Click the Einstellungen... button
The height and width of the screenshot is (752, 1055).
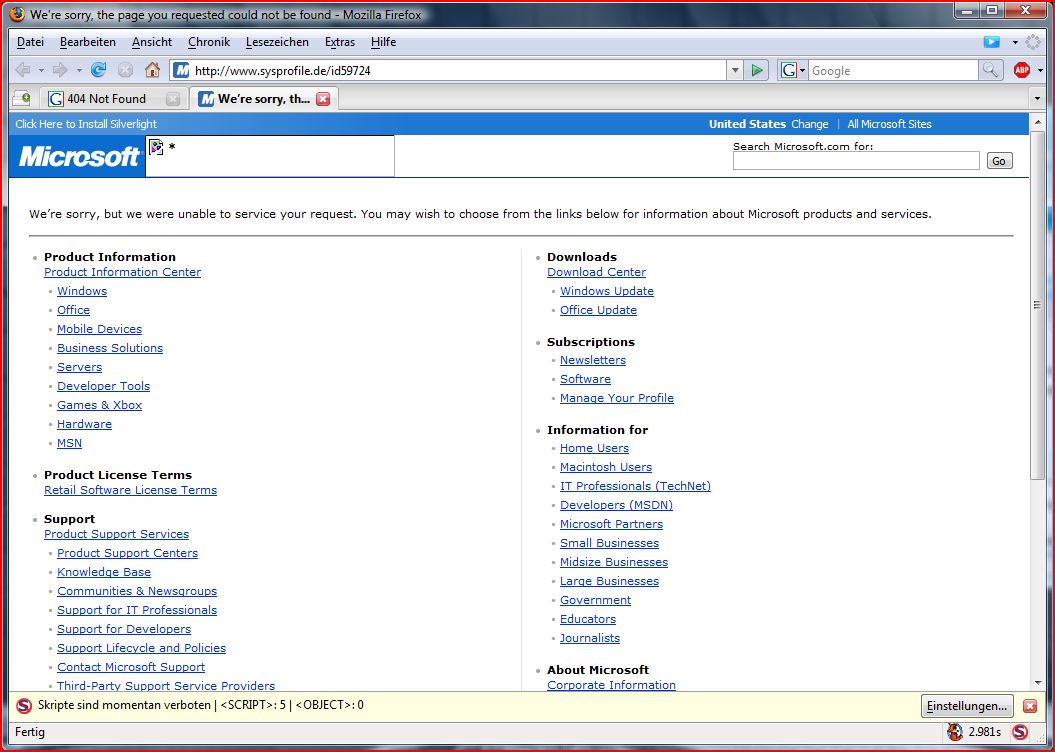[967, 706]
